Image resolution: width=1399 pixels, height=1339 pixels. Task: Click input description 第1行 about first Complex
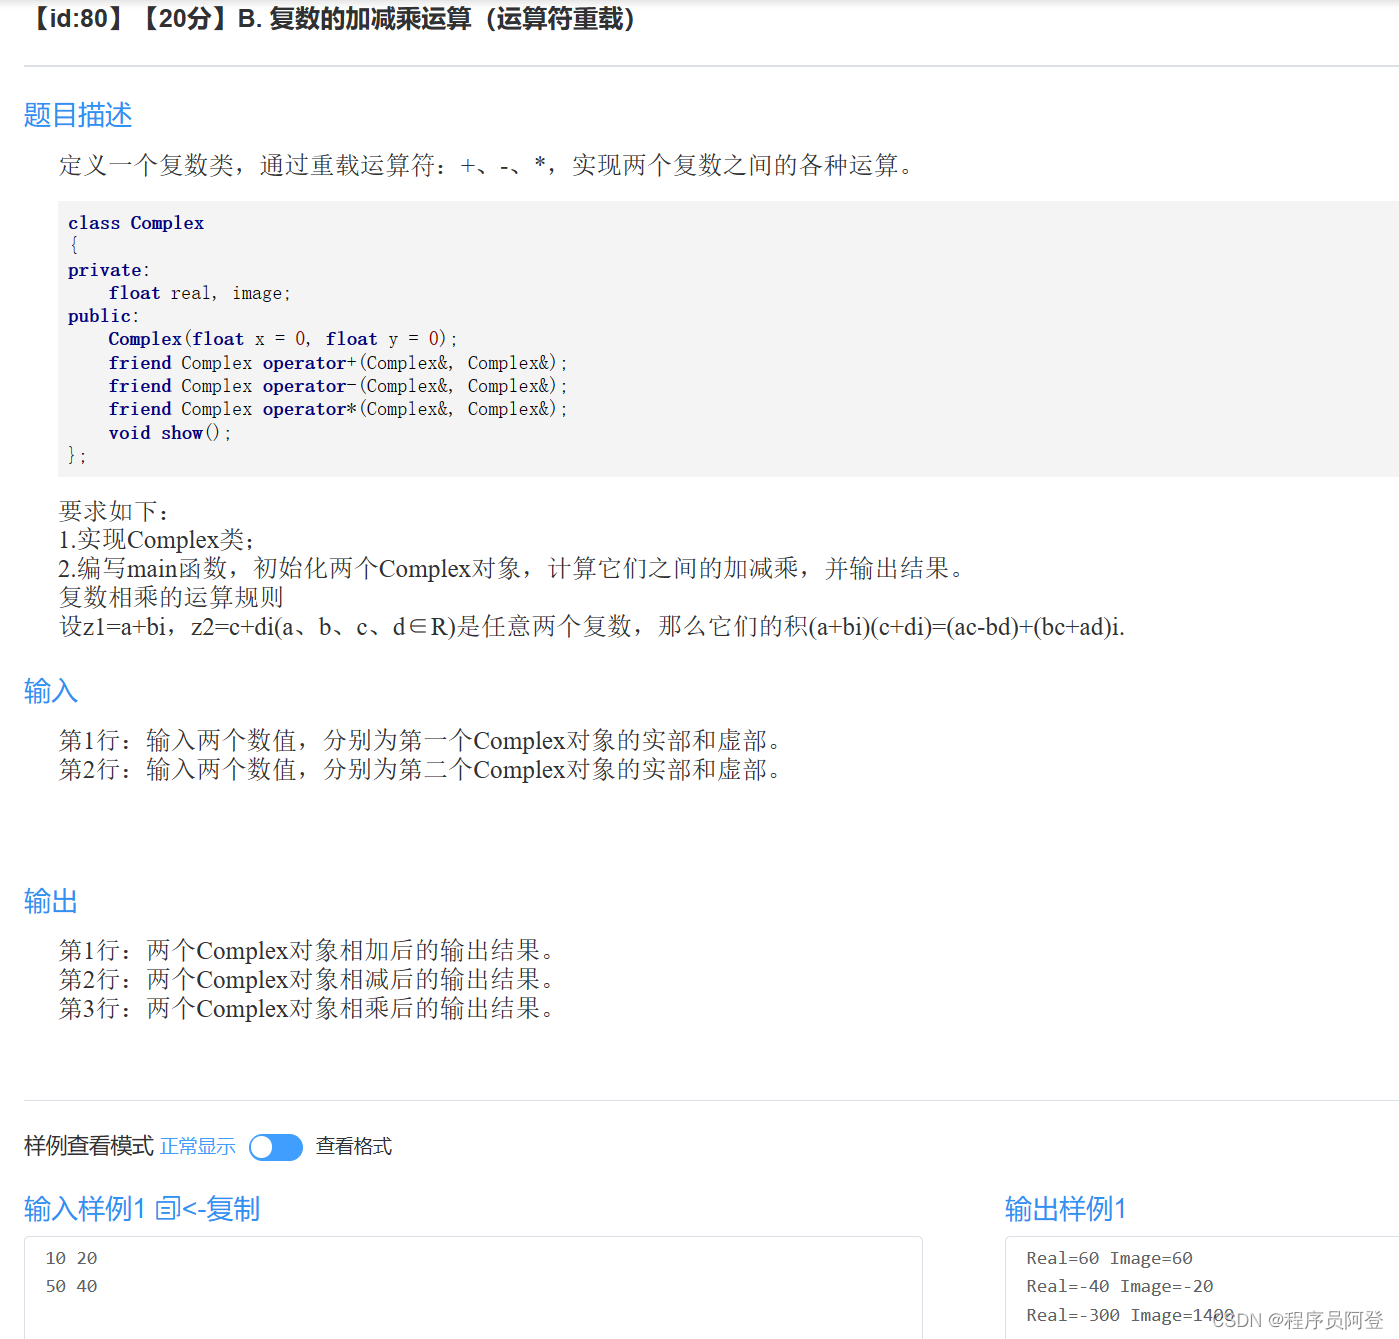click(x=421, y=741)
